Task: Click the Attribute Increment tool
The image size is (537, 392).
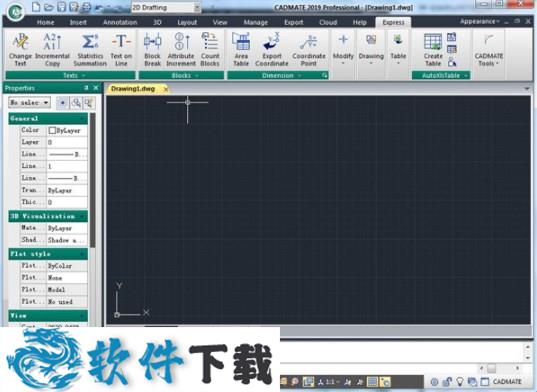Action: click(x=181, y=50)
